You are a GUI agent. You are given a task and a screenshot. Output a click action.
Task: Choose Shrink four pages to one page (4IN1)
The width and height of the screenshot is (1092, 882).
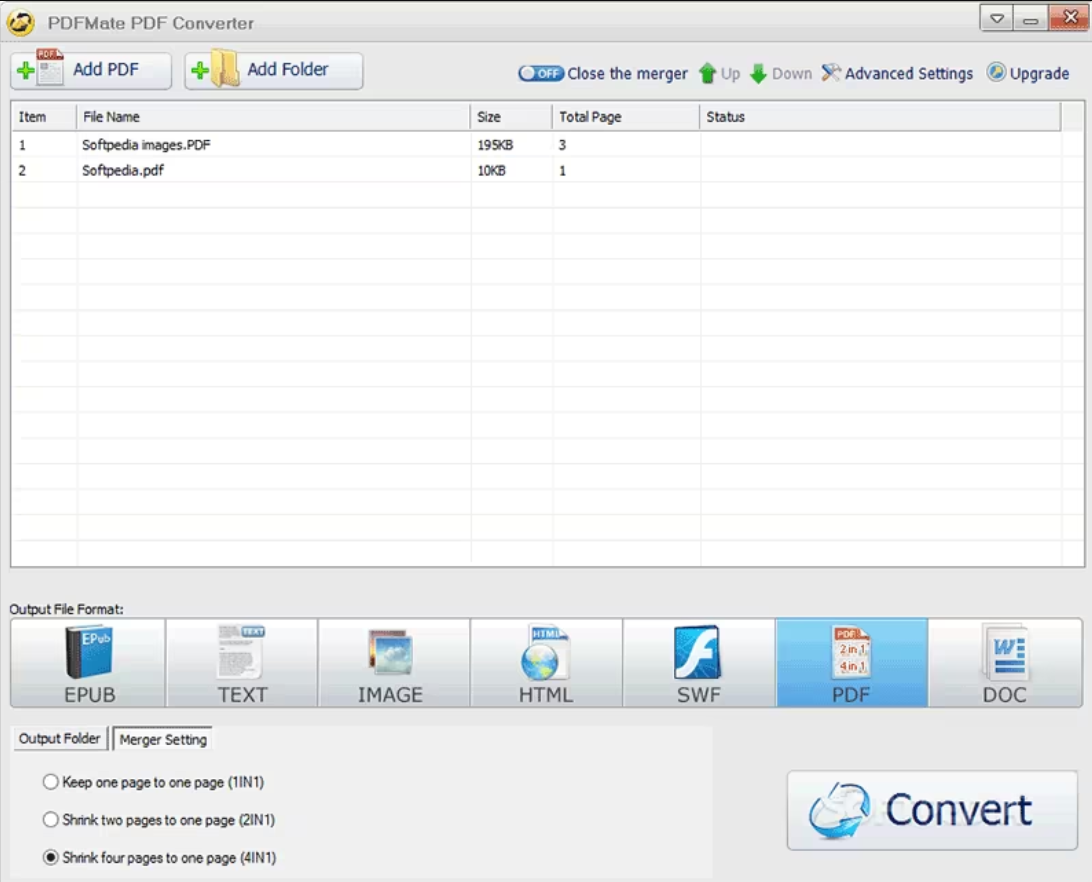pos(159,858)
